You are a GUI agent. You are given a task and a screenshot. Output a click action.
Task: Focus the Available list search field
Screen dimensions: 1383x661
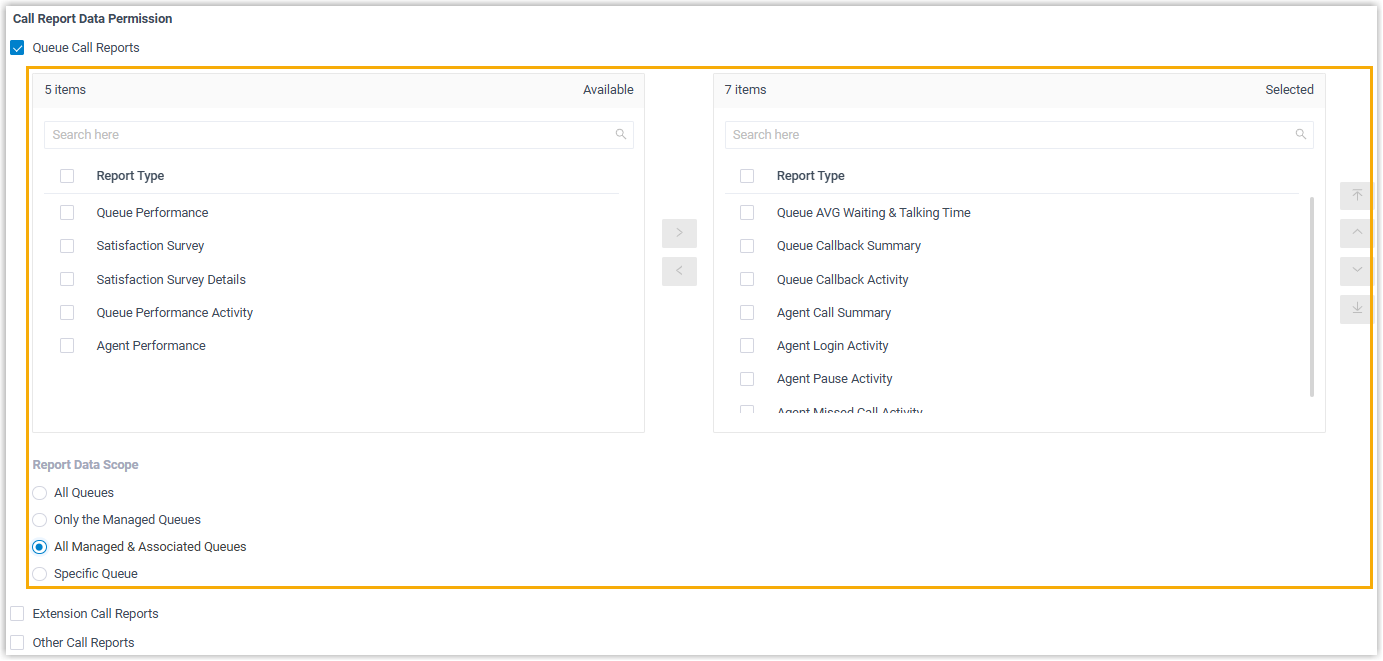[330, 135]
